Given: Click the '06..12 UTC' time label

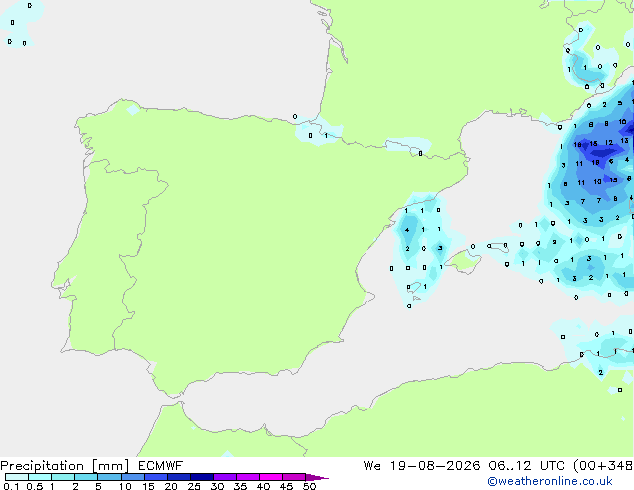Looking at the screenshot, I should tap(526, 466).
